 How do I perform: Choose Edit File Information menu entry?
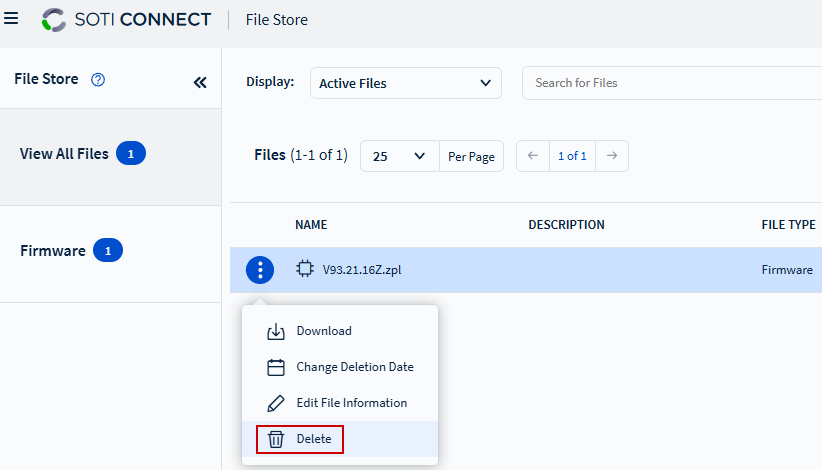pos(351,403)
